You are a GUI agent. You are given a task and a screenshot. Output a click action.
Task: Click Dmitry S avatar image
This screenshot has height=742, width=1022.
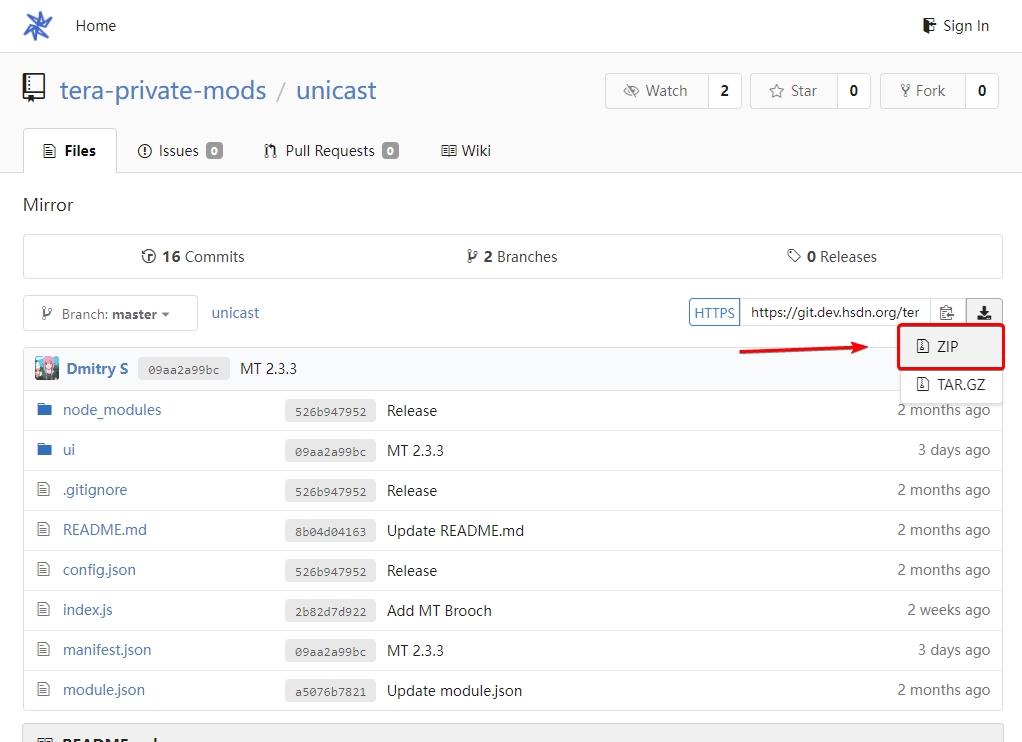[47, 368]
